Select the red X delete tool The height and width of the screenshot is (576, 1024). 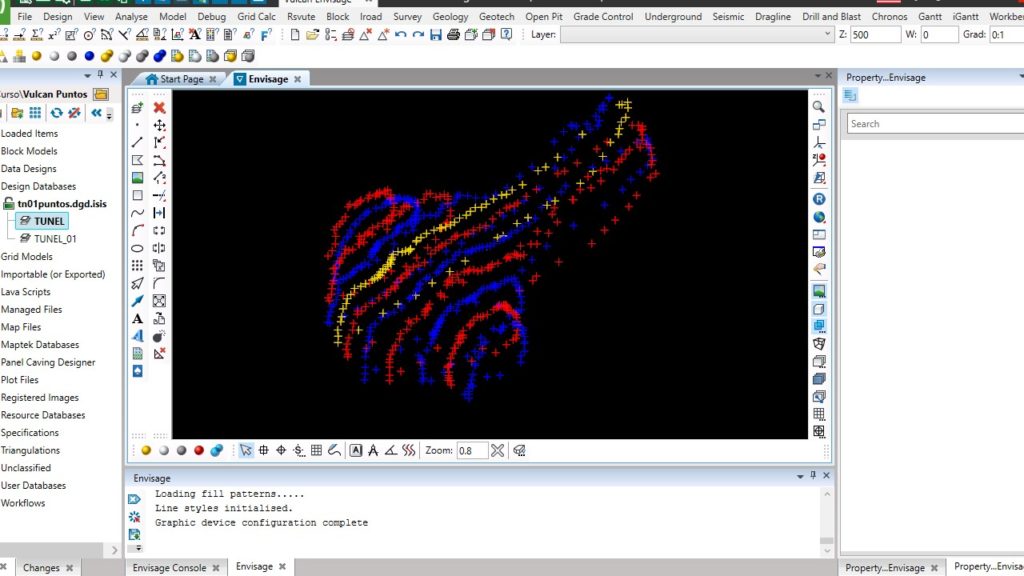159,108
